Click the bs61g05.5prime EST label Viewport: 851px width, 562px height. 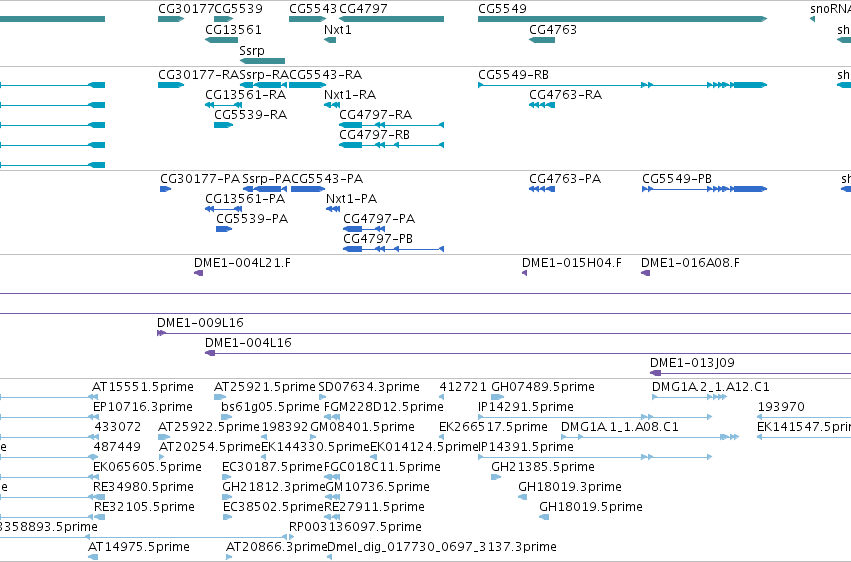(x=270, y=407)
